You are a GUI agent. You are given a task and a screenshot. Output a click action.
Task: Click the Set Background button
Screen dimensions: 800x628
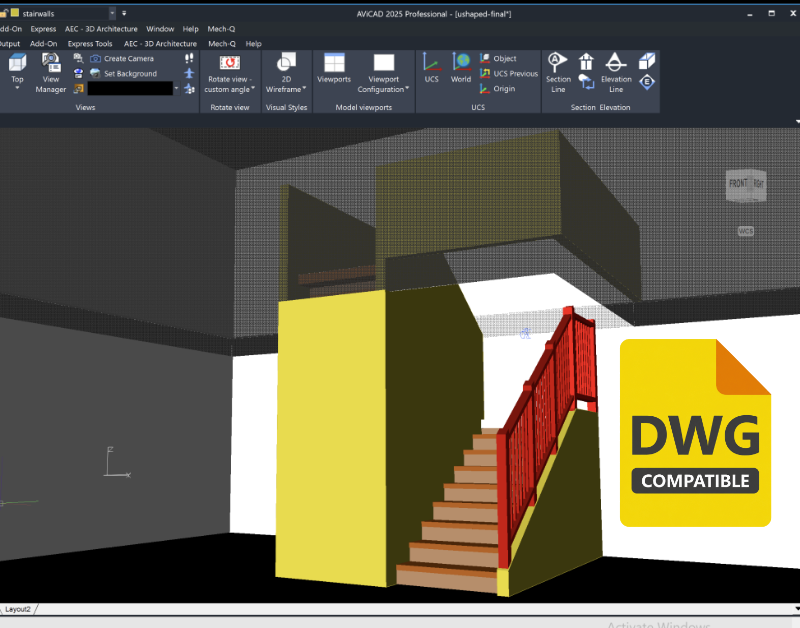123,73
